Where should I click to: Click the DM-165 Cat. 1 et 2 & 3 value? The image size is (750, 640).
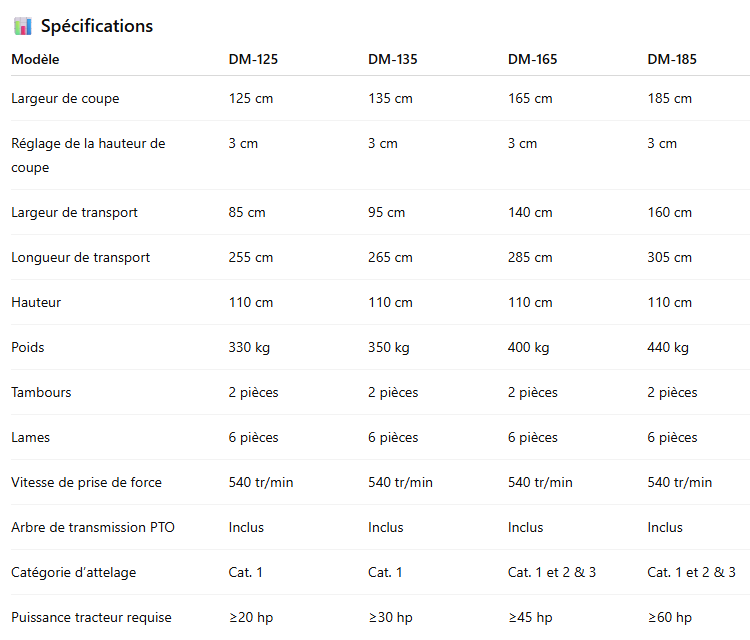coord(552,572)
